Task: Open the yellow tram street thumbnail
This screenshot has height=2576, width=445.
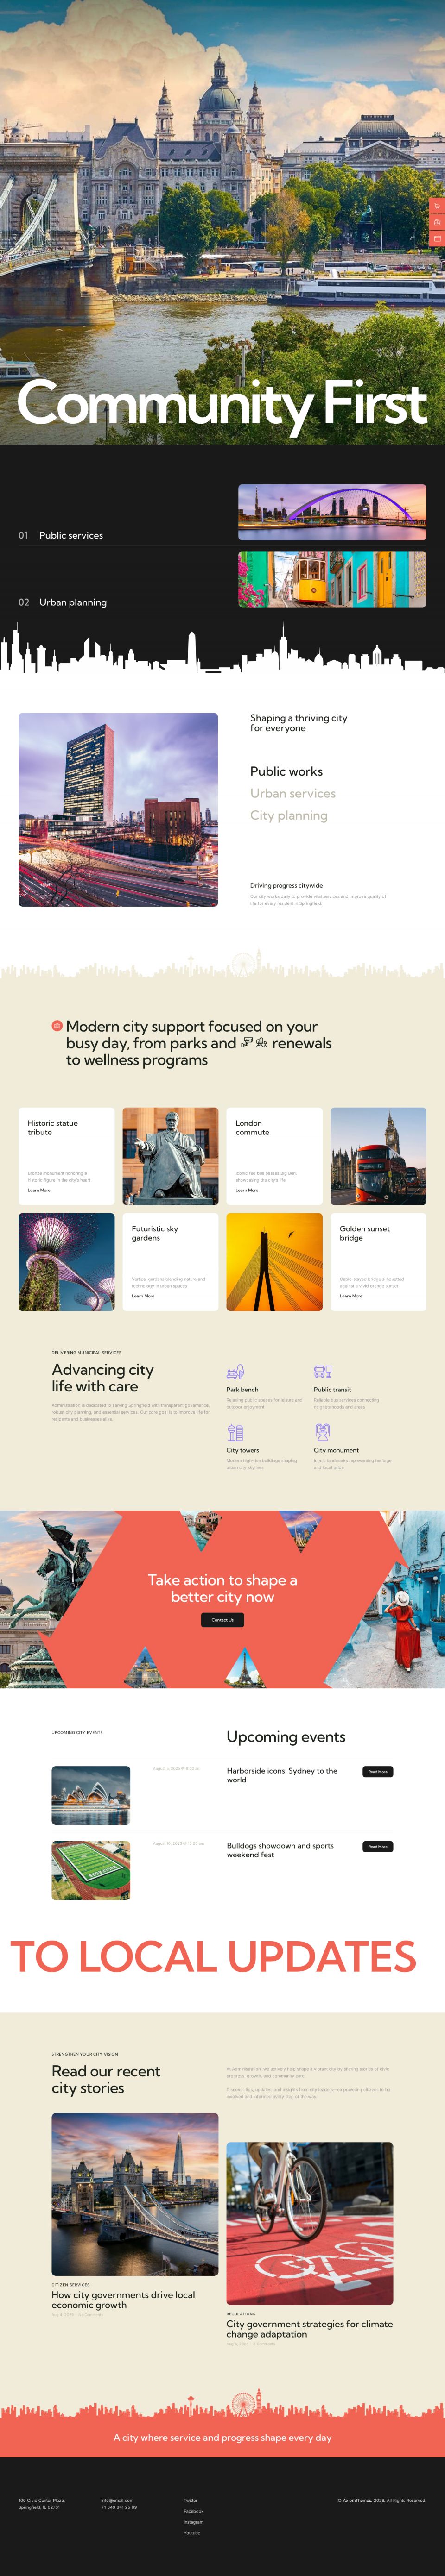Action: (332, 579)
